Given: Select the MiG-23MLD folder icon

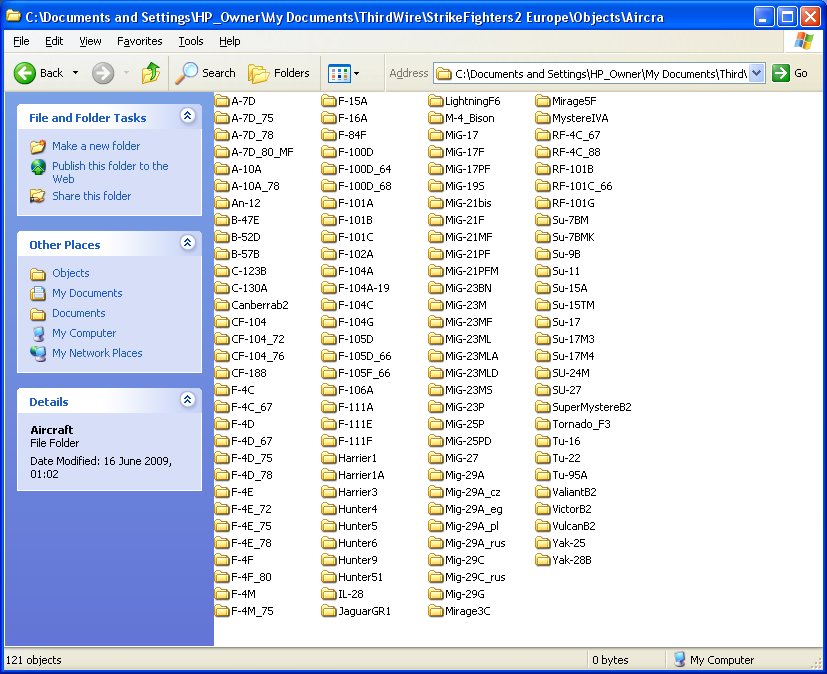Looking at the screenshot, I should 436,373.
